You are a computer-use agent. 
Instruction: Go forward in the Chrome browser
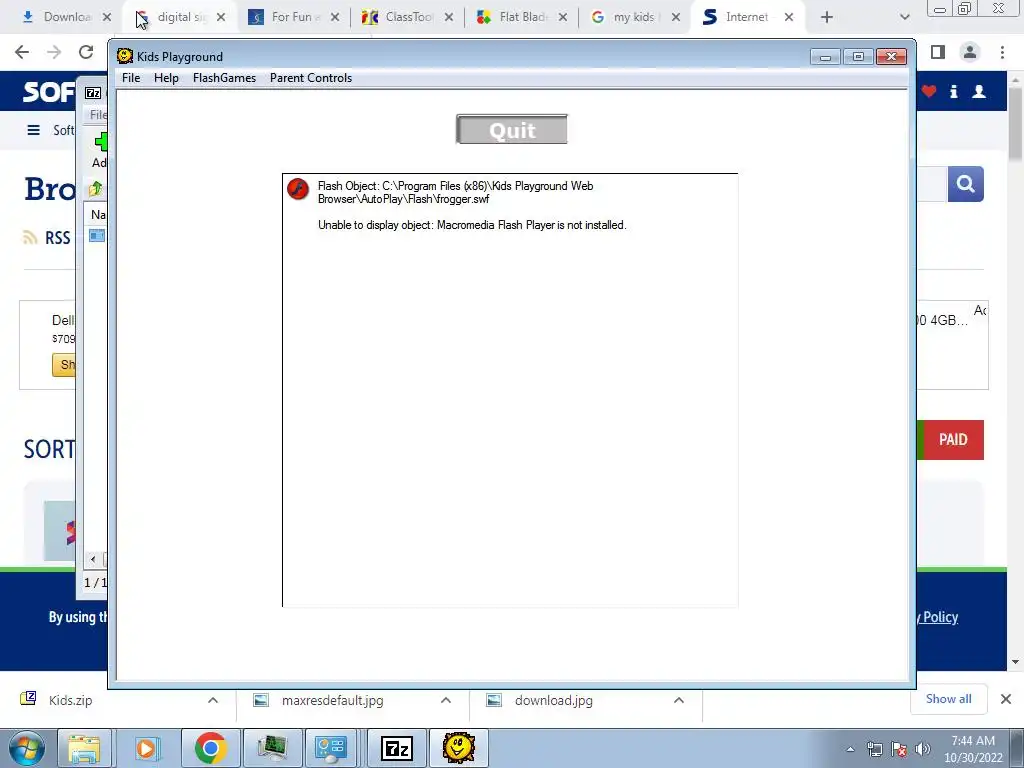click(54, 52)
